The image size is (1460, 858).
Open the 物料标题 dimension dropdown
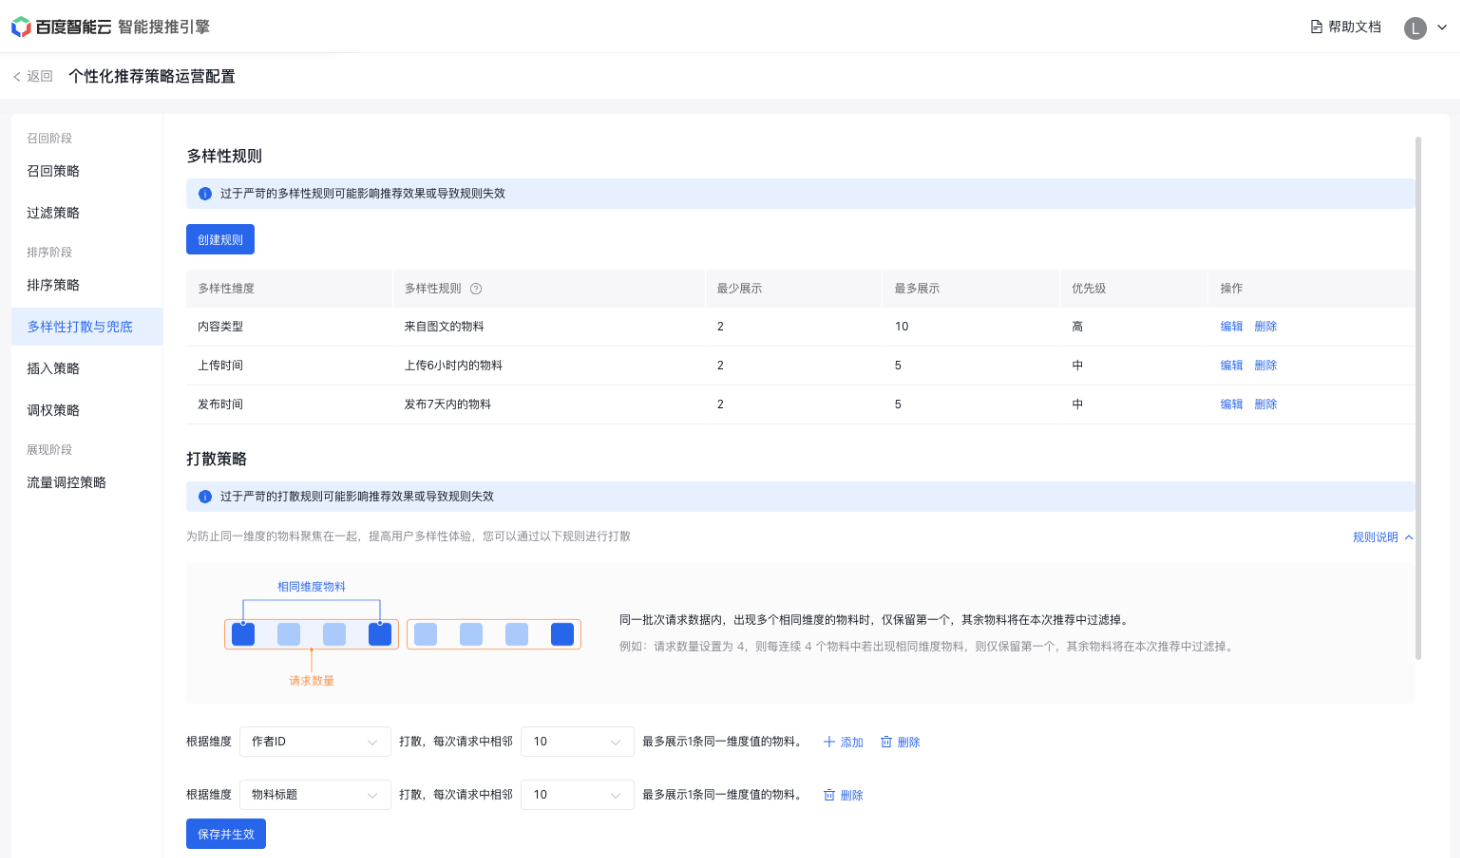[x=315, y=795]
